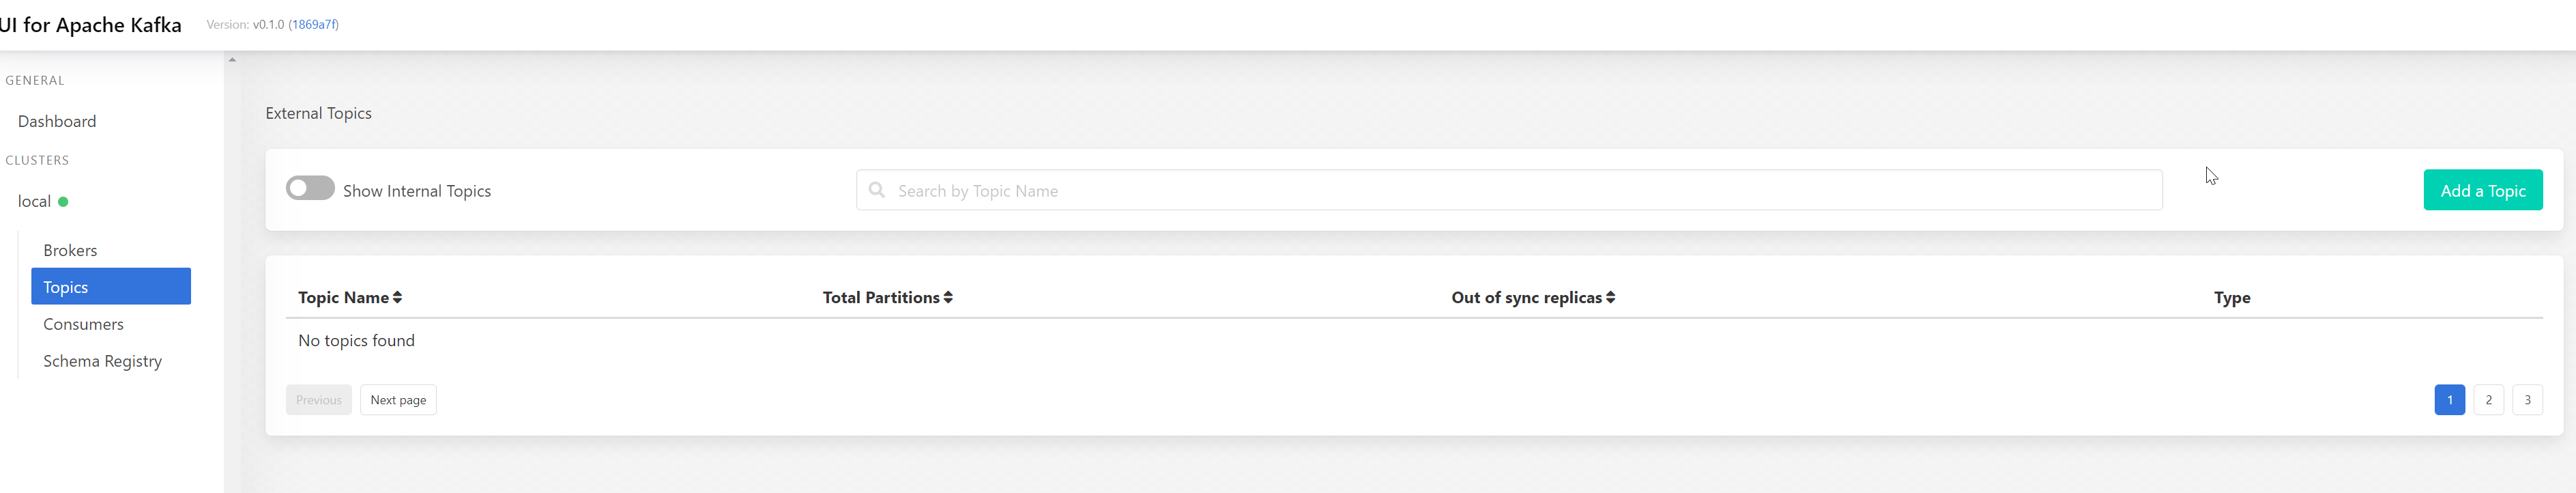2576x493 pixels.
Task: Sort topics by Topic Name
Action: coord(349,297)
